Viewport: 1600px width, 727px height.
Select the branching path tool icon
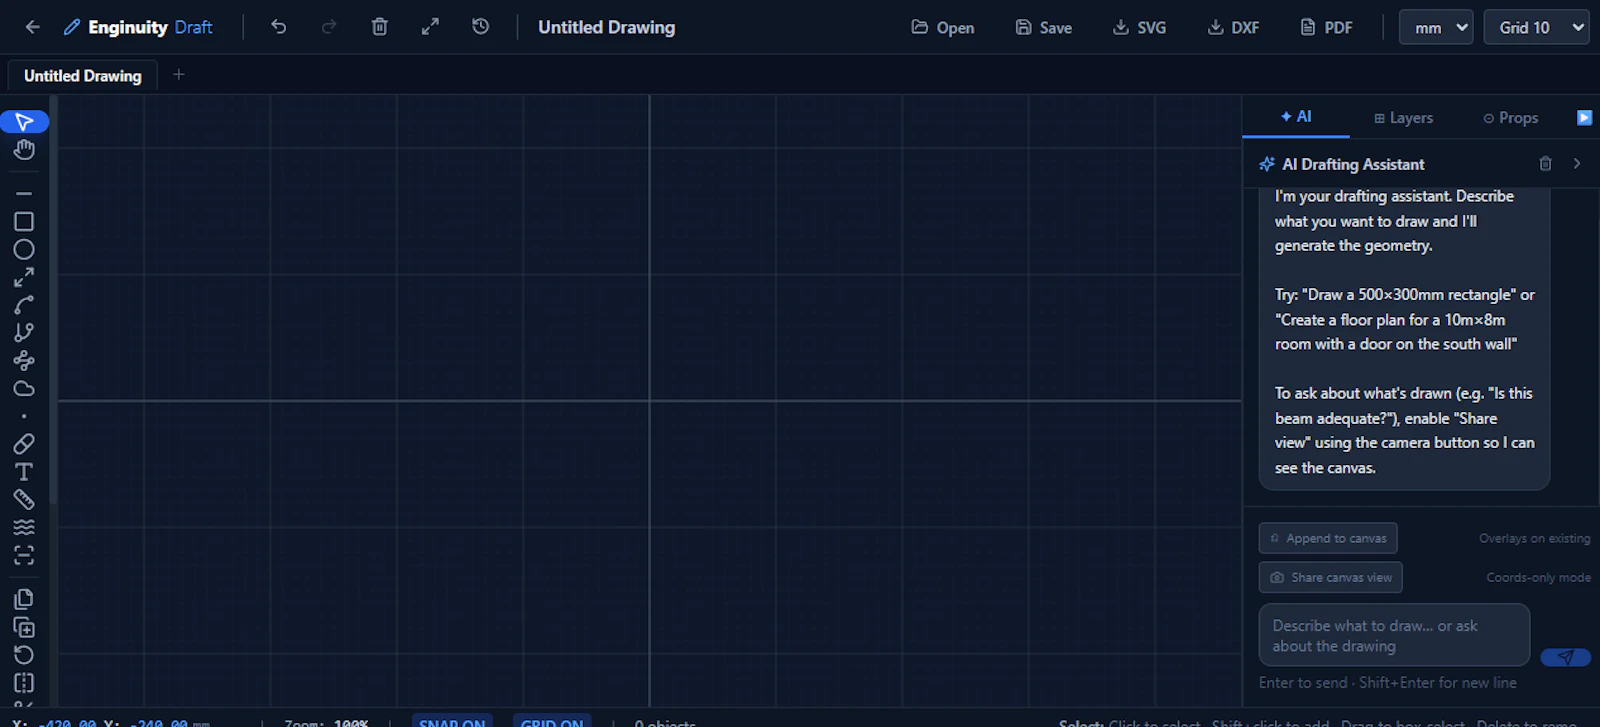pyautogui.click(x=24, y=333)
